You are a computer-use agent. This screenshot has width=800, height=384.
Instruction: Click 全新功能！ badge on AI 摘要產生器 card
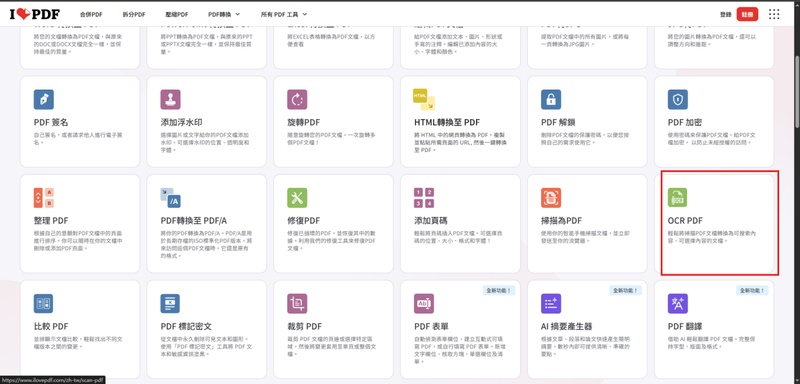point(625,290)
